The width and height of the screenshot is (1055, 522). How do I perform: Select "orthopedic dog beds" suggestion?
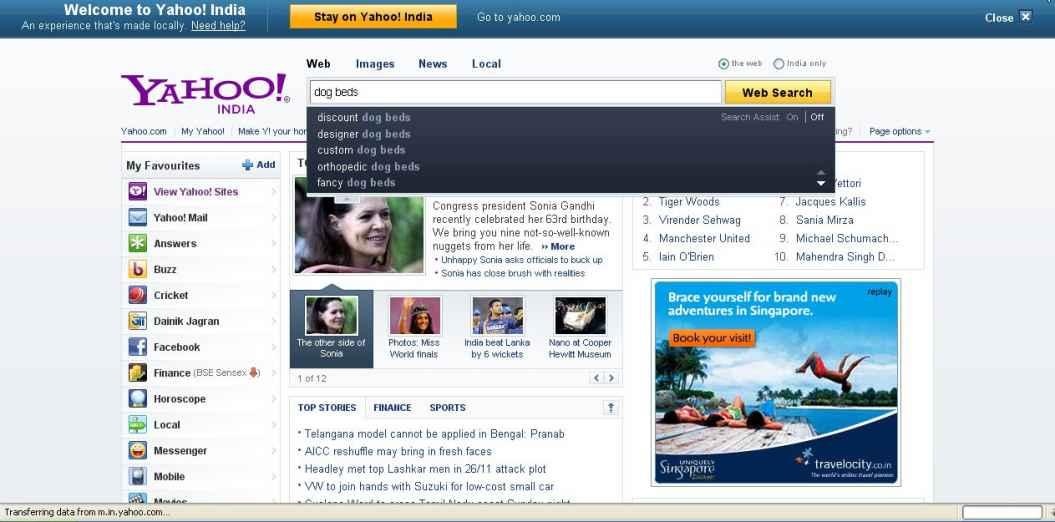[368, 166]
